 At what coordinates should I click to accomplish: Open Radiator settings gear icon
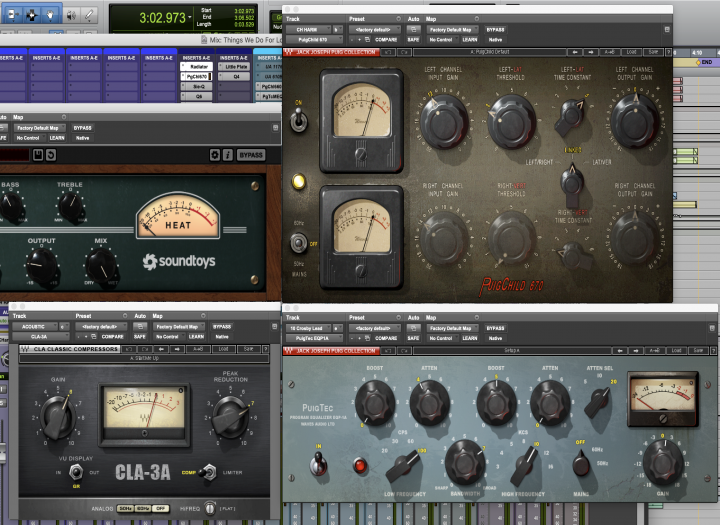[x=214, y=155]
